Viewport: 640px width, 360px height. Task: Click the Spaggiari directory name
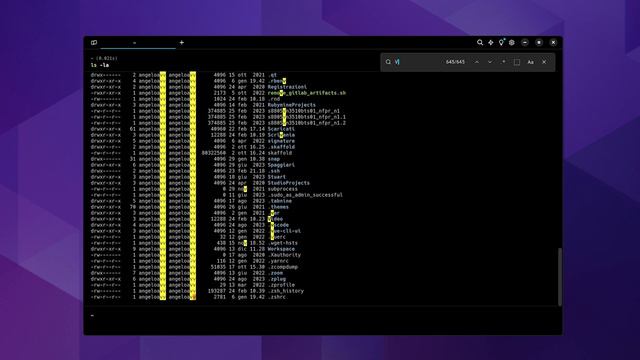tap(281, 165)
